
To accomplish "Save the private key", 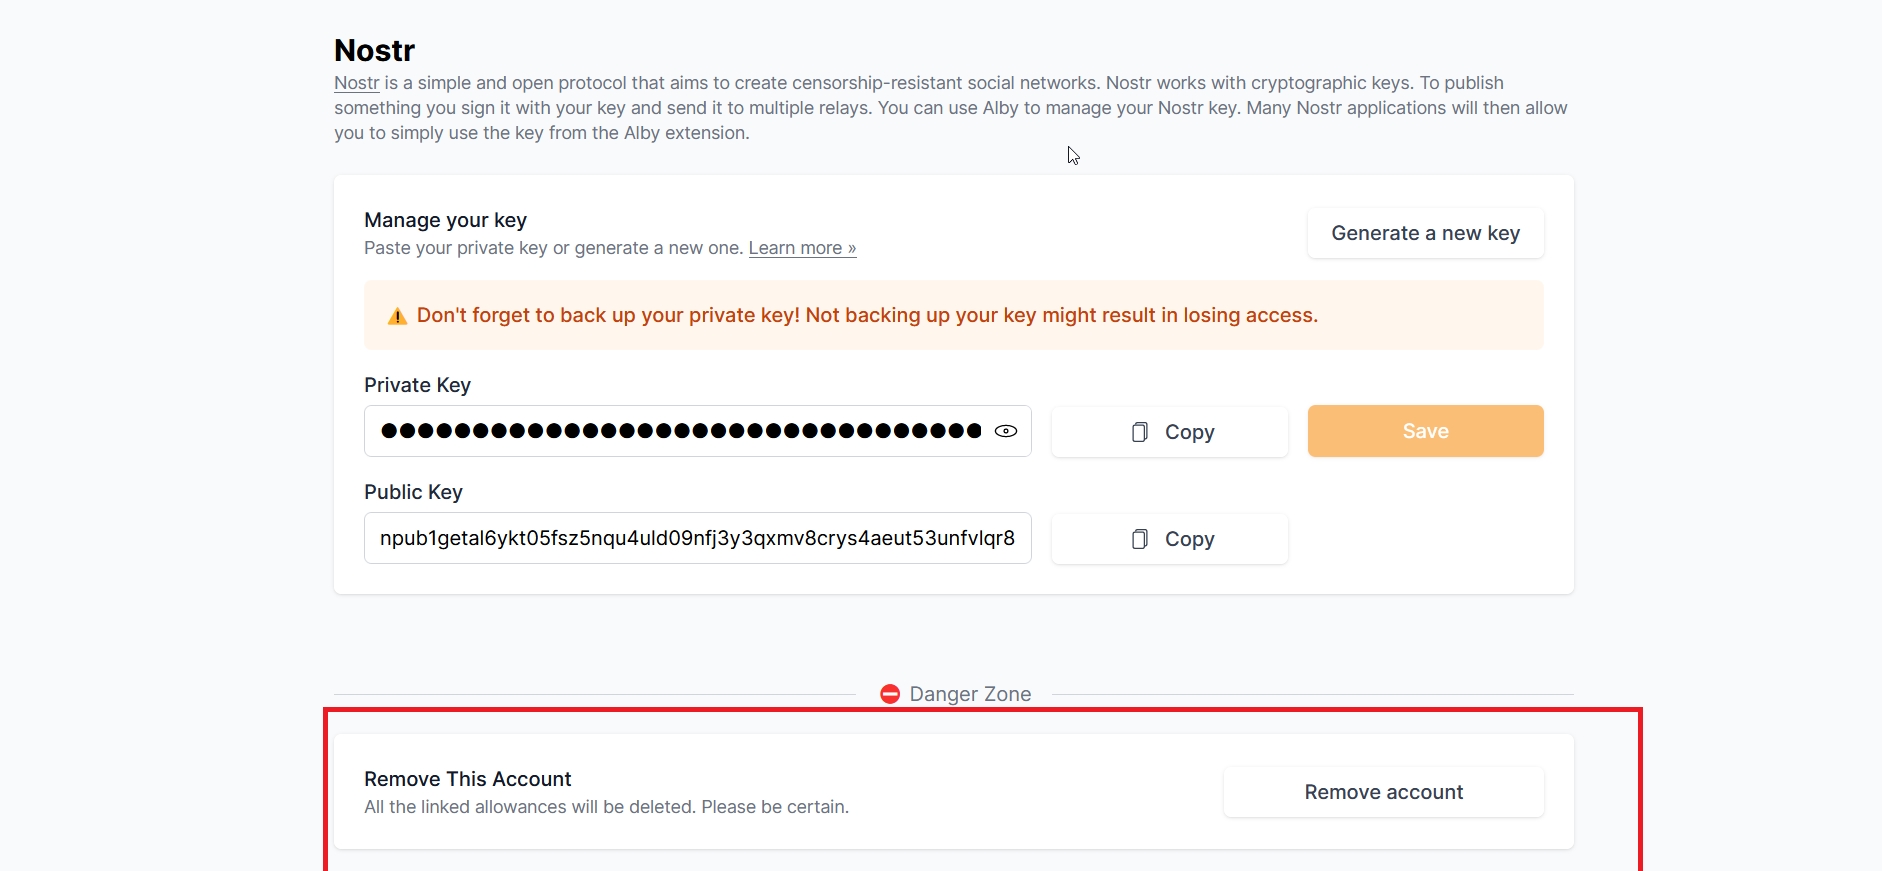I will tap(1425, 431).
